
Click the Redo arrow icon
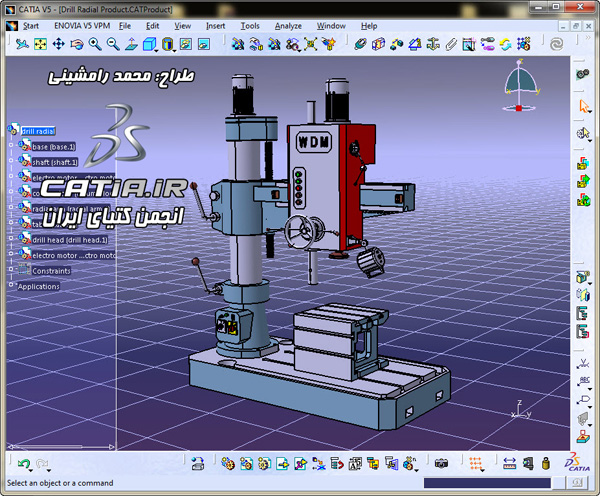[42, 463]
